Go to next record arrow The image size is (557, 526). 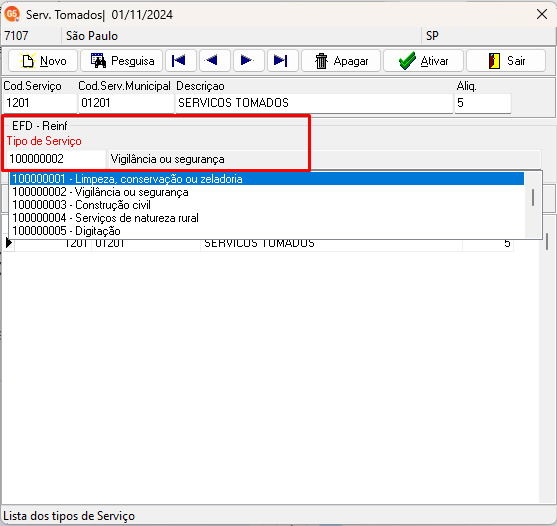[248, 61]
